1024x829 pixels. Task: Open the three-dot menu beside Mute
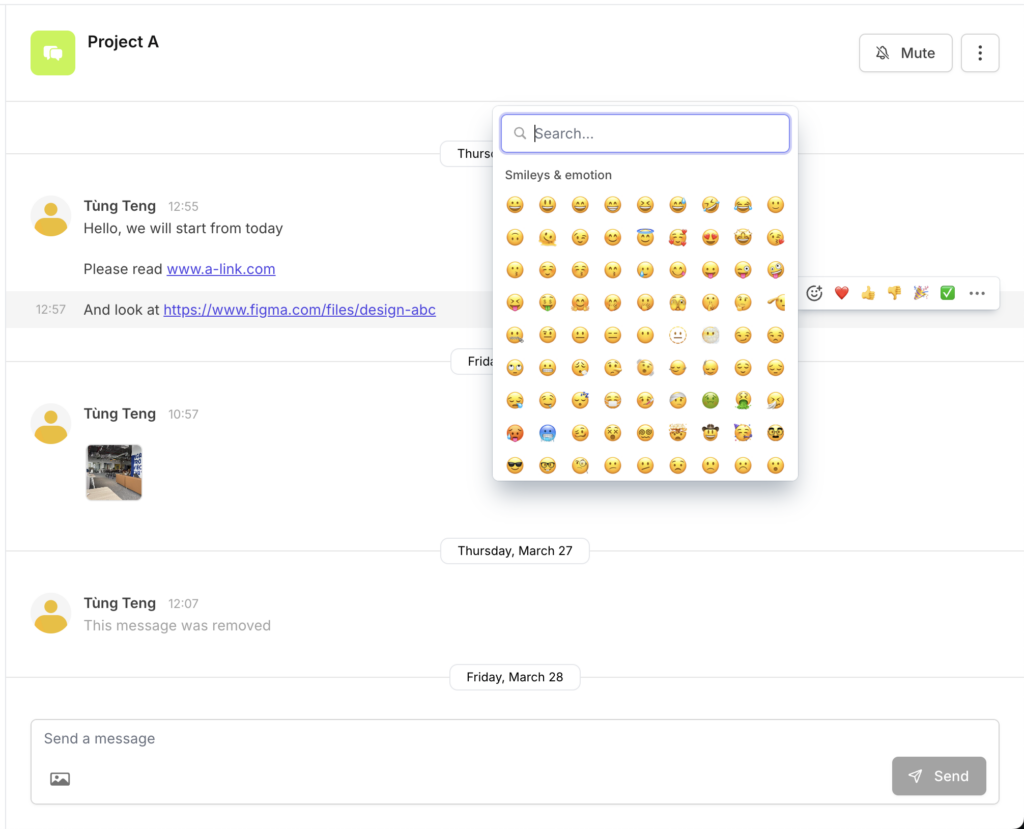[x=980, y=53]
